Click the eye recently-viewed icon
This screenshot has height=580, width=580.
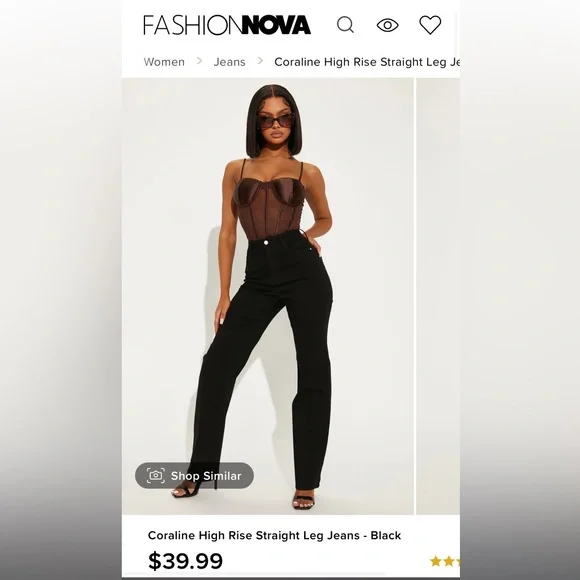click(387, 25)
